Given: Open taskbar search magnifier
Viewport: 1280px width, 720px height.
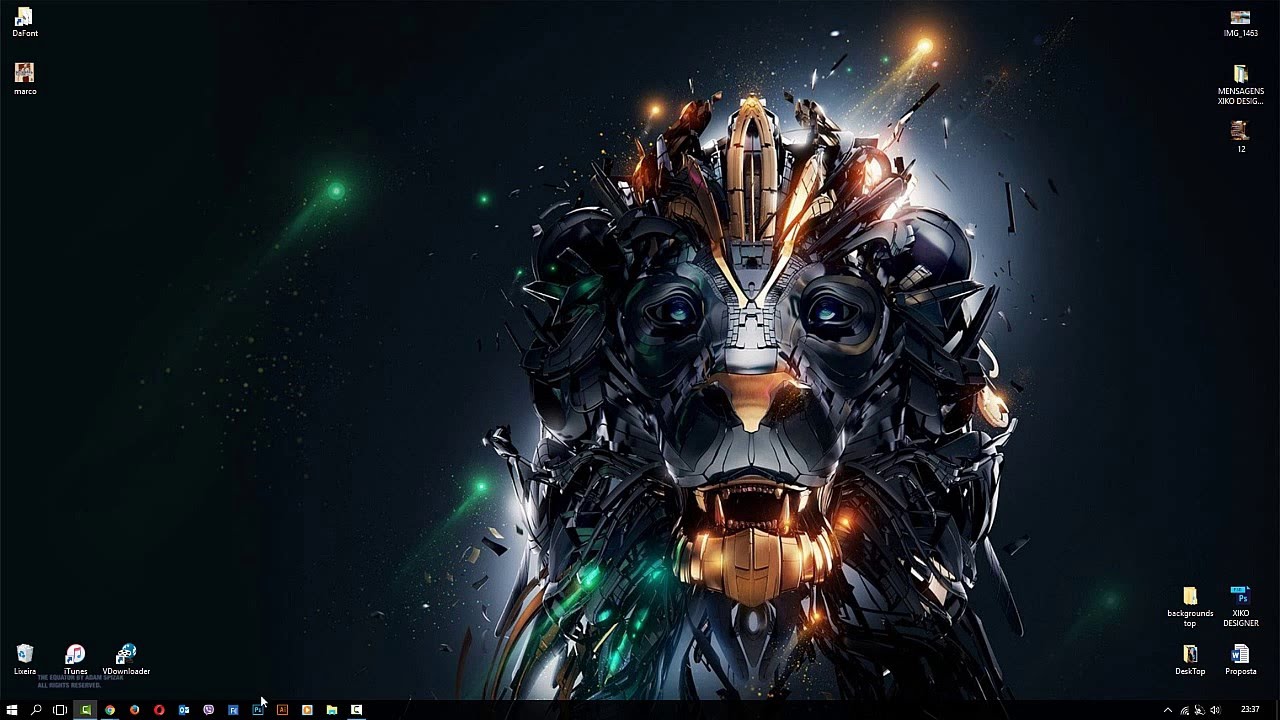Looking at the screenshot, I should pyautogui.click(x=36, y=710).
